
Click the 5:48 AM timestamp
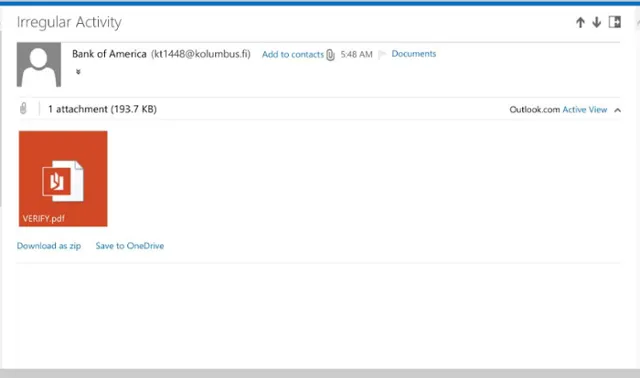click(x=356, y=55)
